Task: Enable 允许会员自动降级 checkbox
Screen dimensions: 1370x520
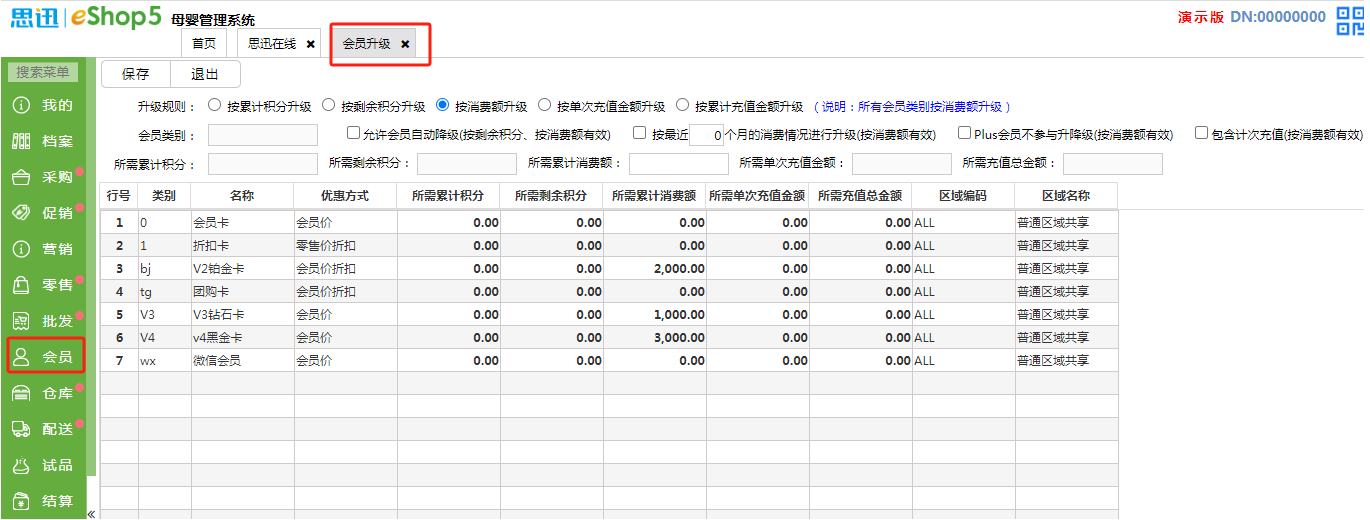Action: (x=353, y=133)
